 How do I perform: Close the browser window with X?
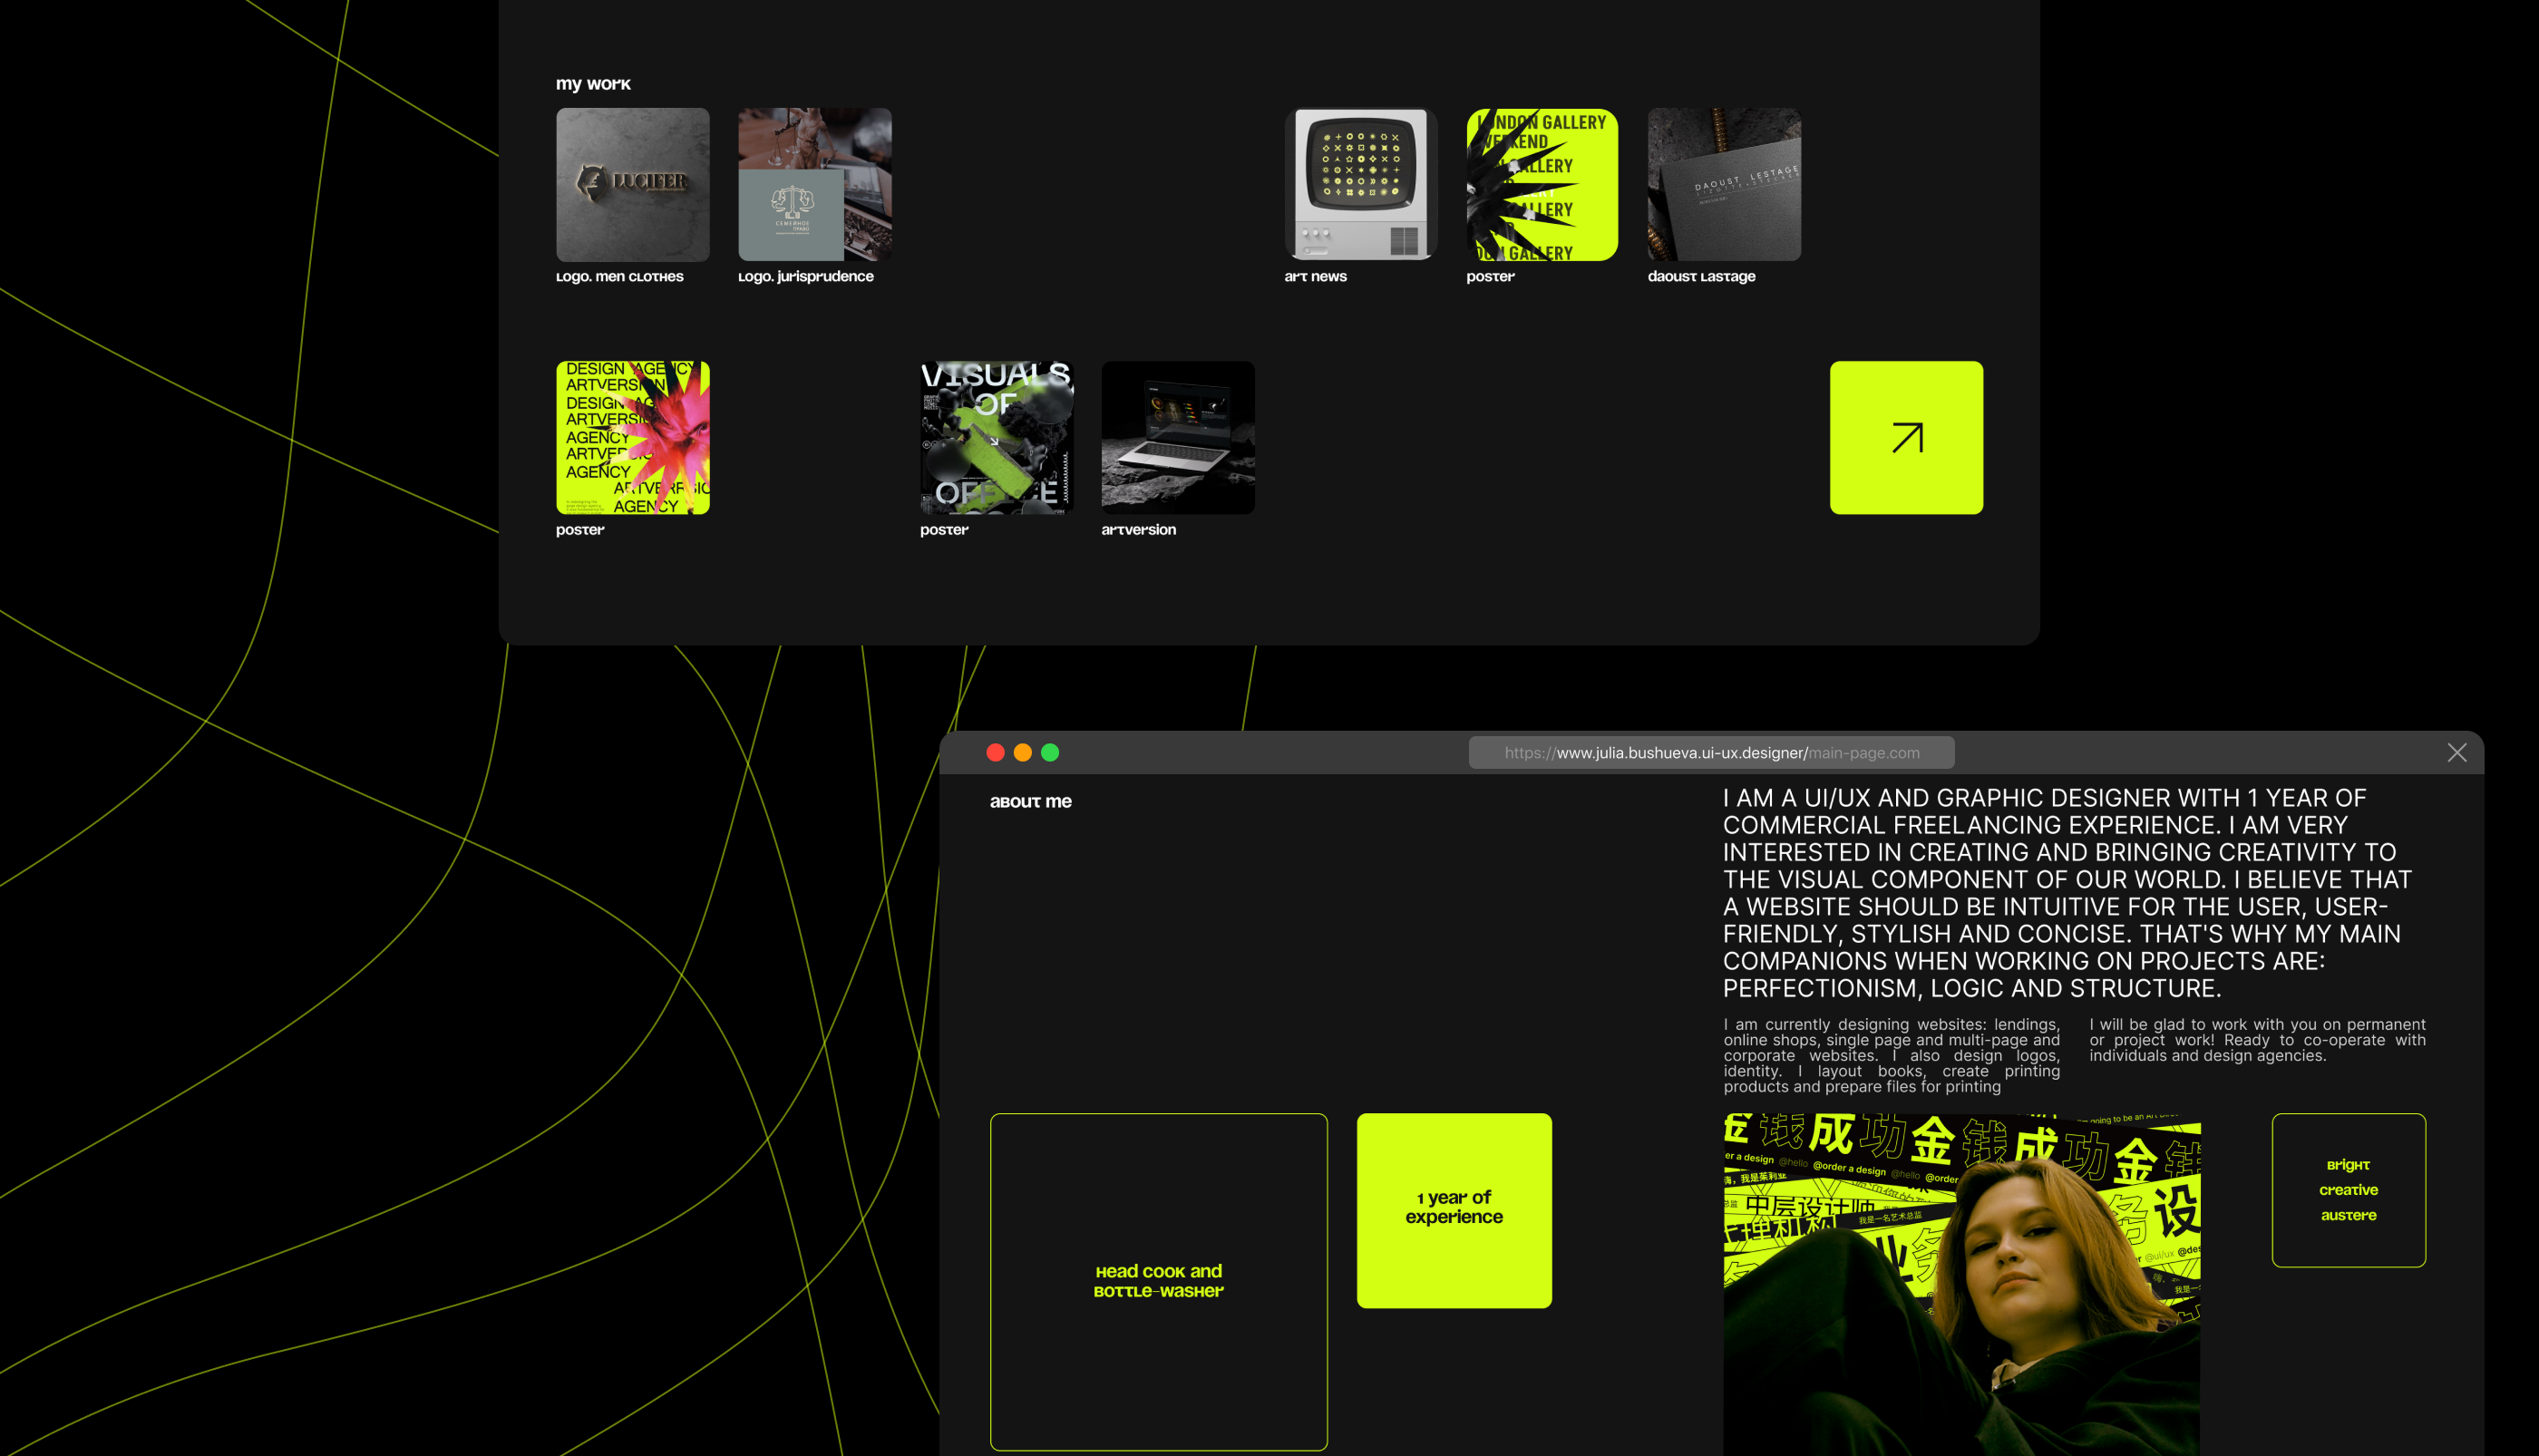(x=2456, y=752)
